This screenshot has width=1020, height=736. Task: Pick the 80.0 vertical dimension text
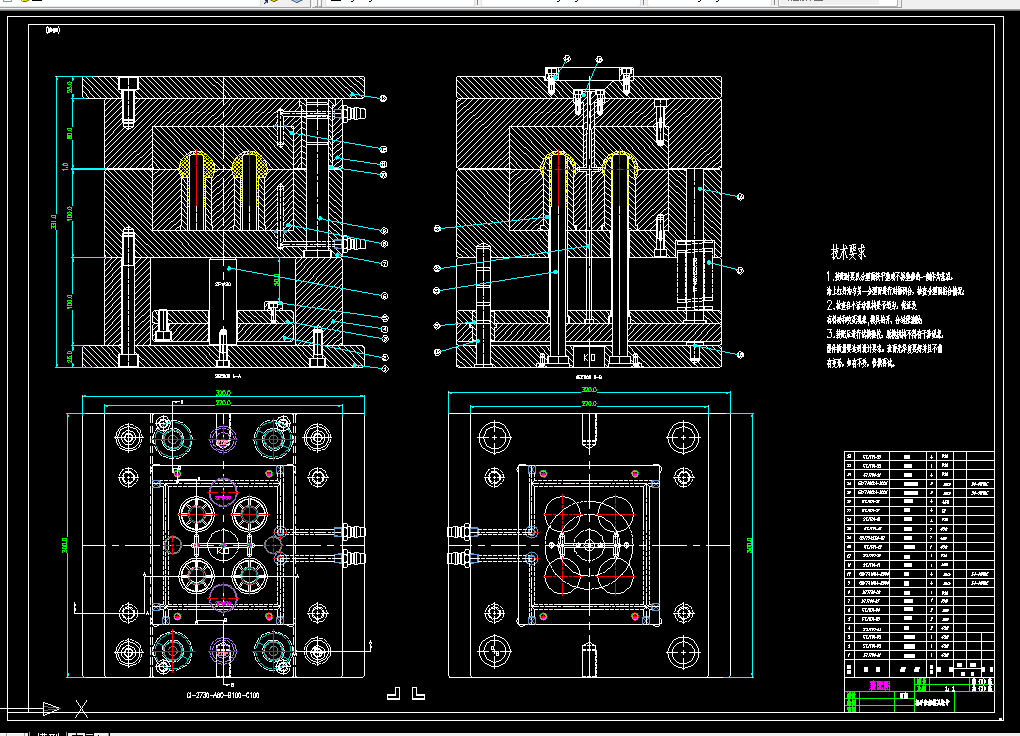70,133
